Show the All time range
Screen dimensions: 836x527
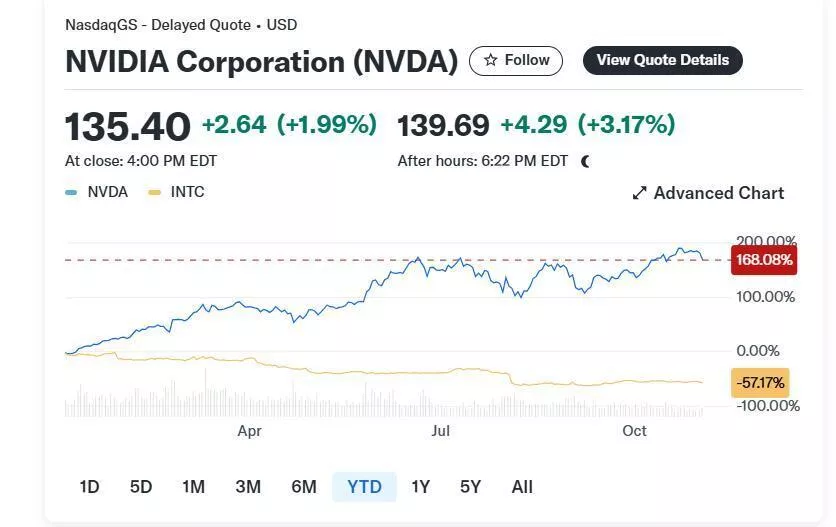point(522,487)
